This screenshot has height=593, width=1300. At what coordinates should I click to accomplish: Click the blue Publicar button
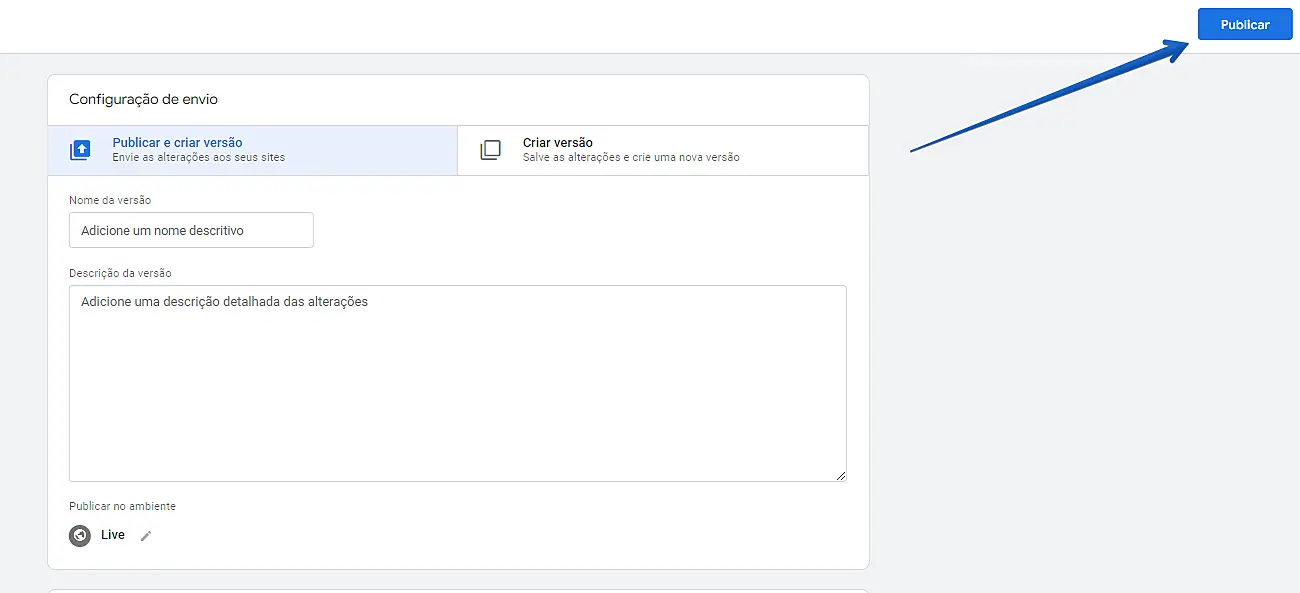pyautogui.click(x=1244, y=25)
